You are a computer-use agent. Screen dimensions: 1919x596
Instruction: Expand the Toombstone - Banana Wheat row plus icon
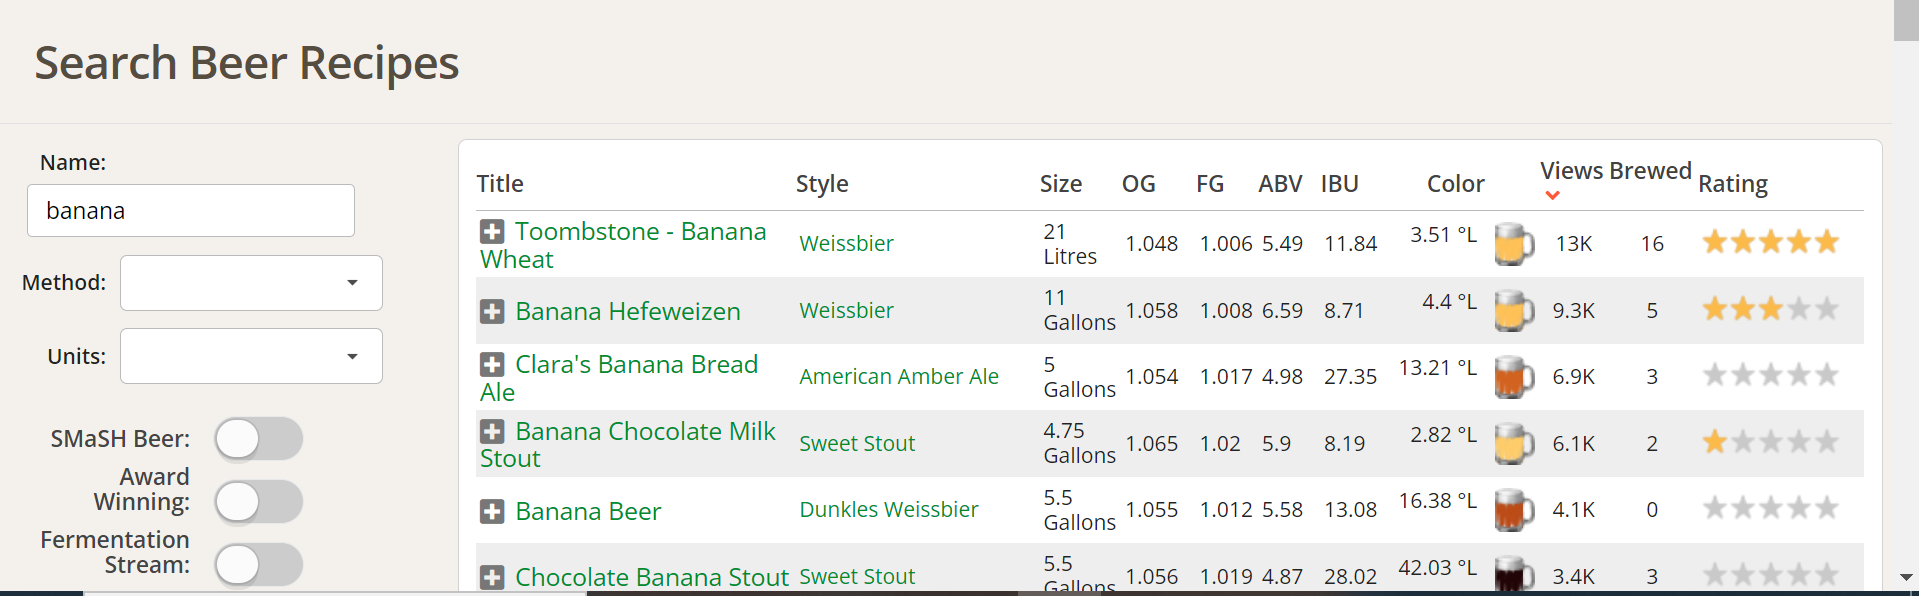point(492,232)
